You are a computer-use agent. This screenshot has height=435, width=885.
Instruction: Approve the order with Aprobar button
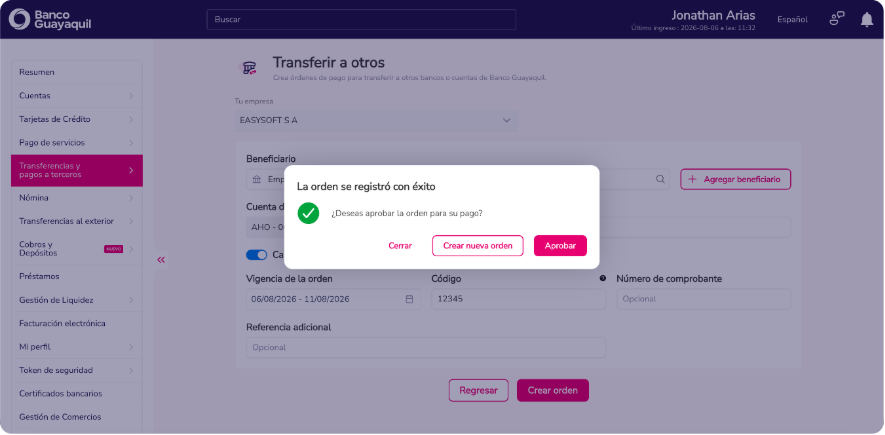(x=560, y=245)
